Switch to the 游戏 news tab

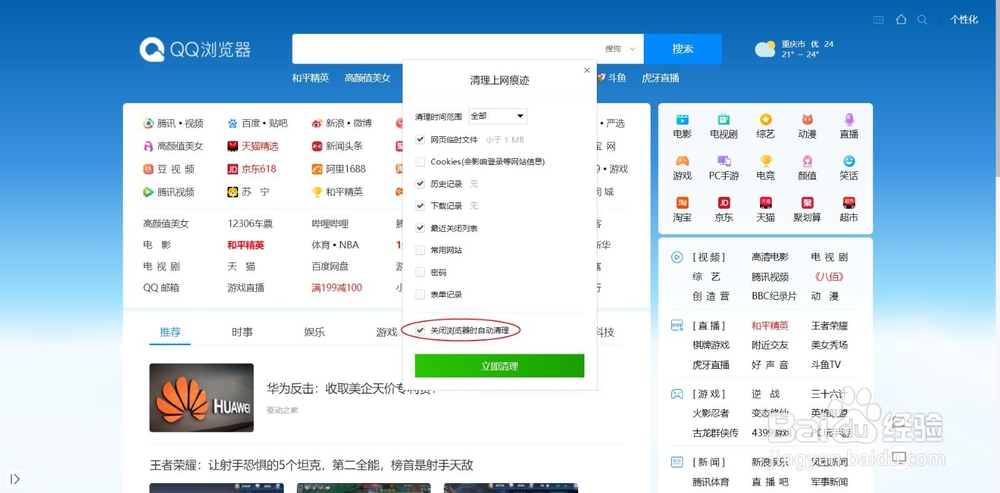tap(387, 332)
